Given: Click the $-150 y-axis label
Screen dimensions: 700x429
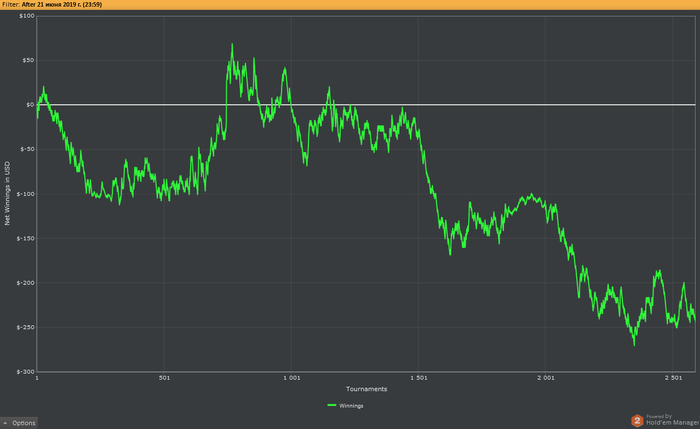Looking at the screenshot, I should [25, 238].
